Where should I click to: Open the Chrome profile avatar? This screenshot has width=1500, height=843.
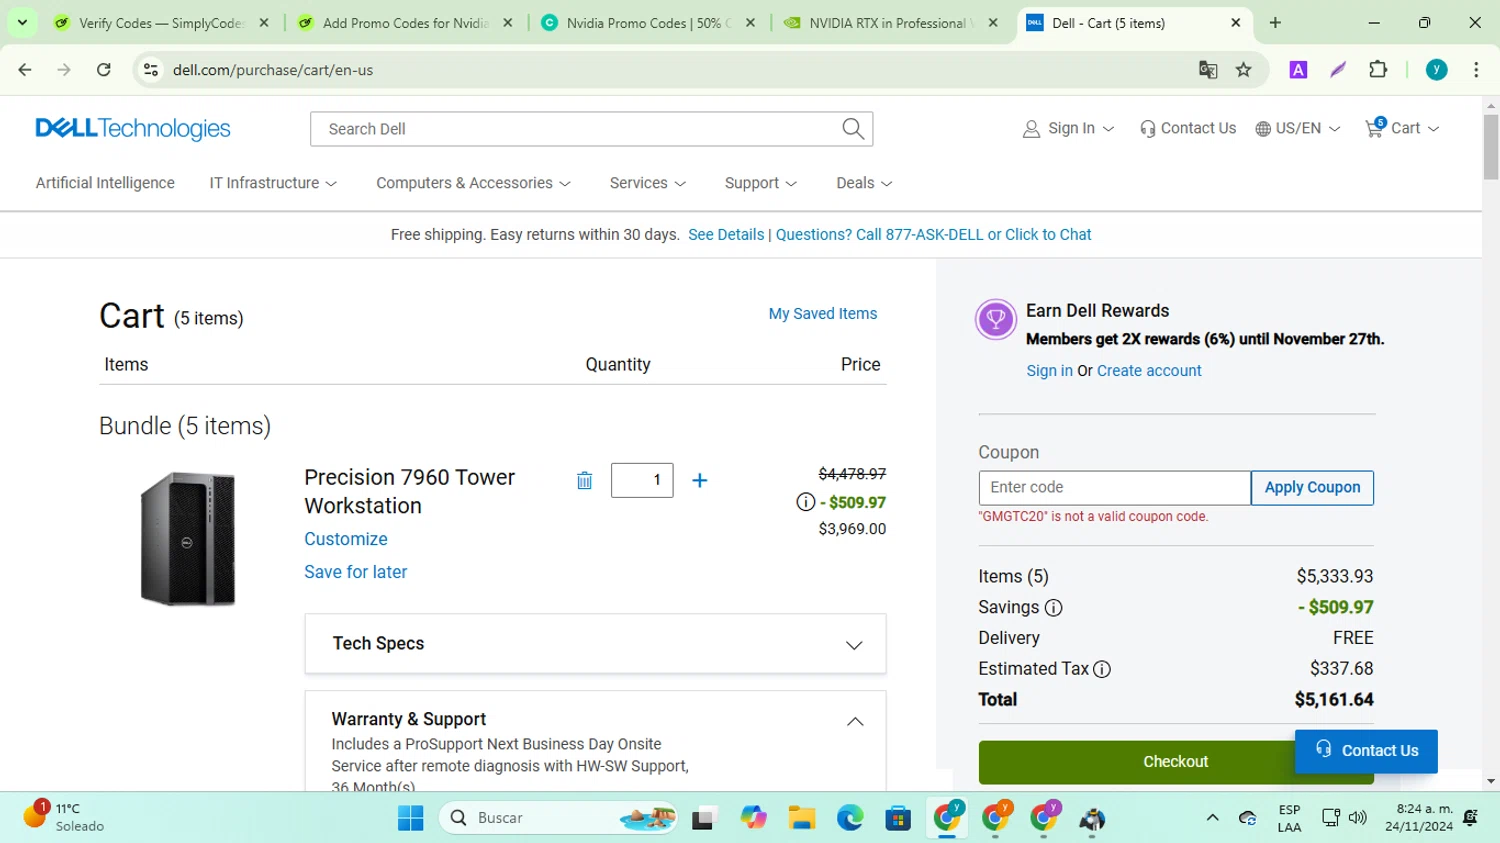pyautogui.click(x=1436, y=70)
